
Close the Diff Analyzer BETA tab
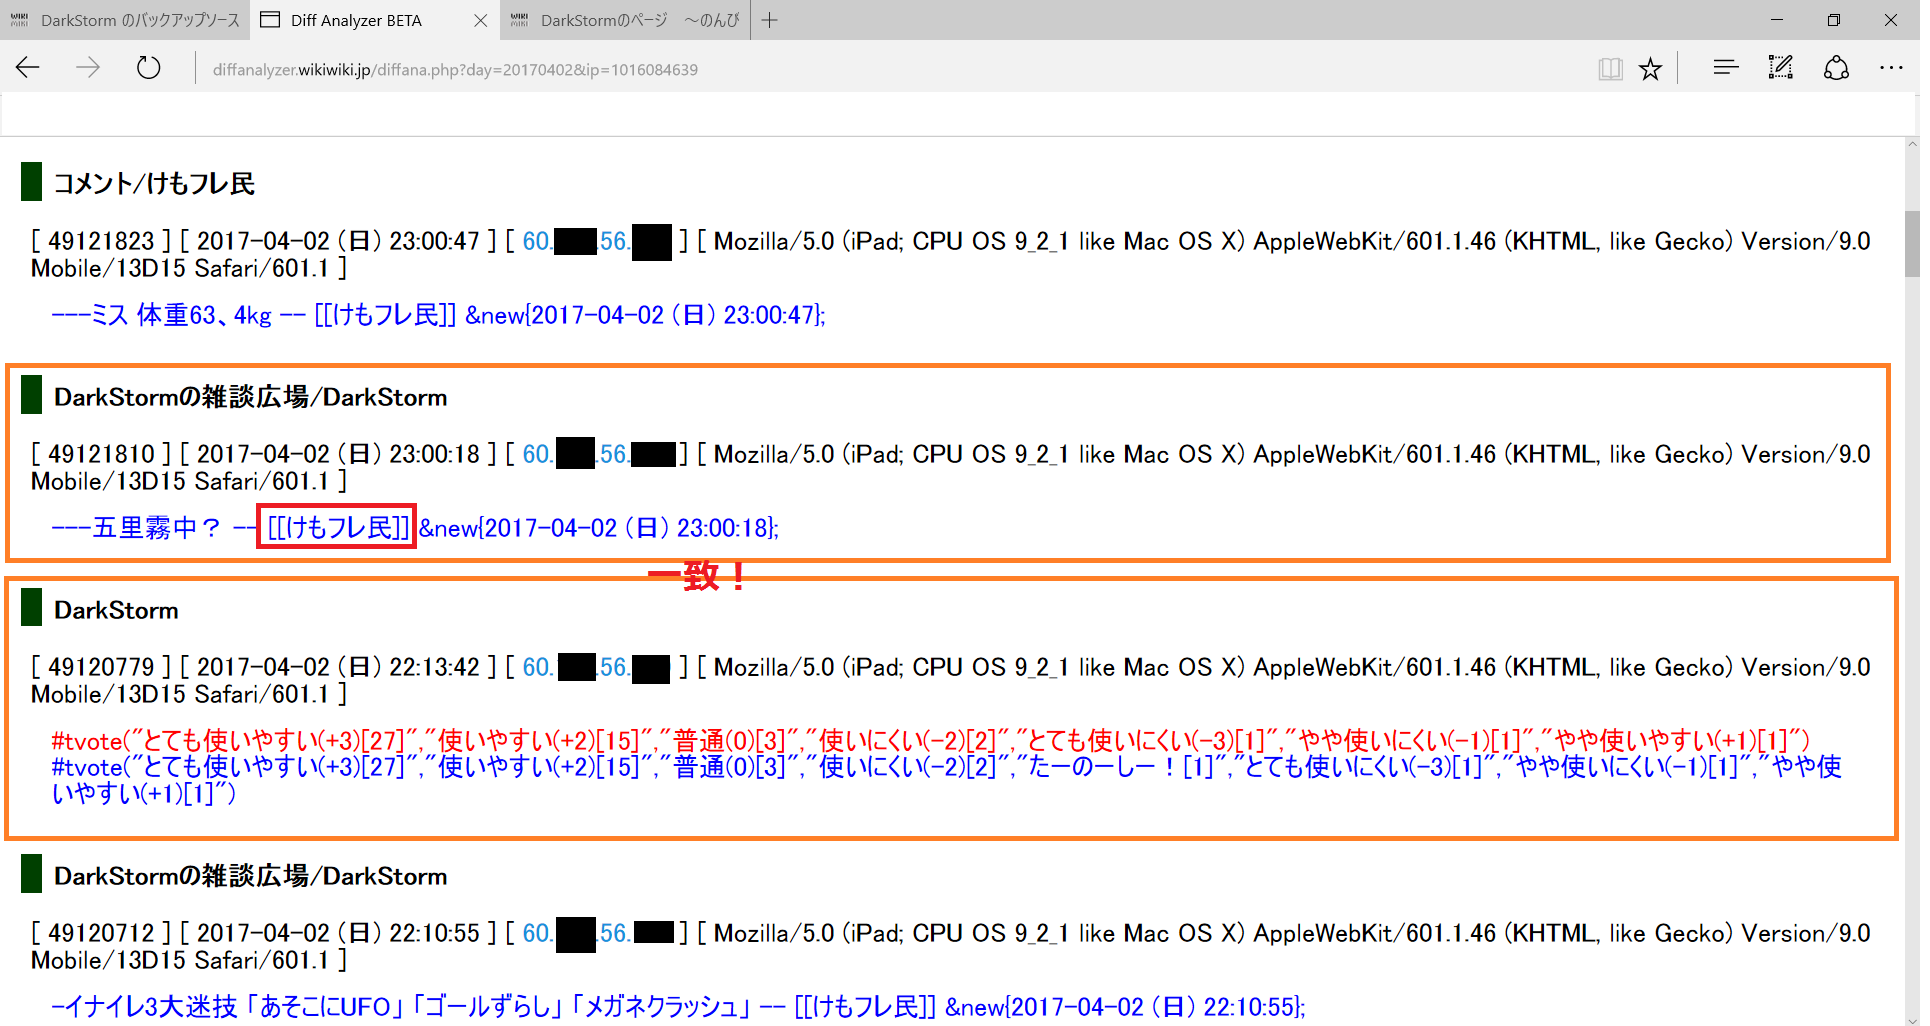(x=480, y=20)
